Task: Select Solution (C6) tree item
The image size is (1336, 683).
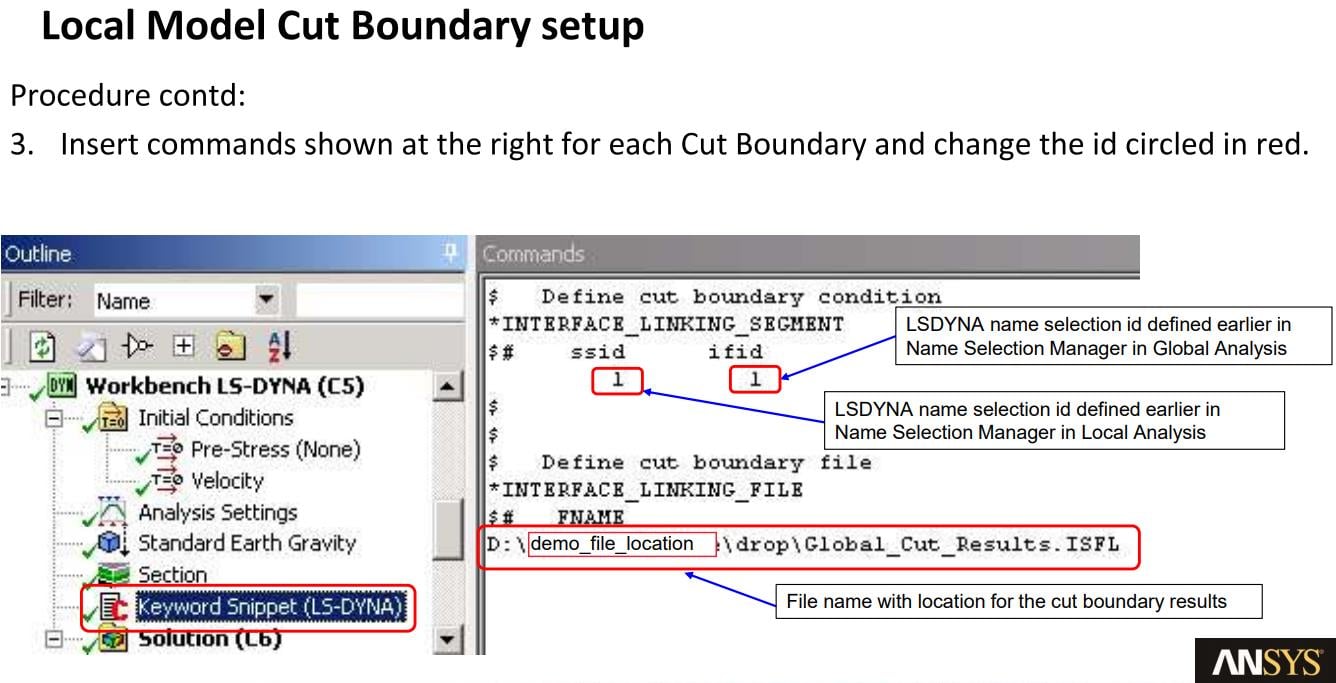Action: (x=209, y=639)
